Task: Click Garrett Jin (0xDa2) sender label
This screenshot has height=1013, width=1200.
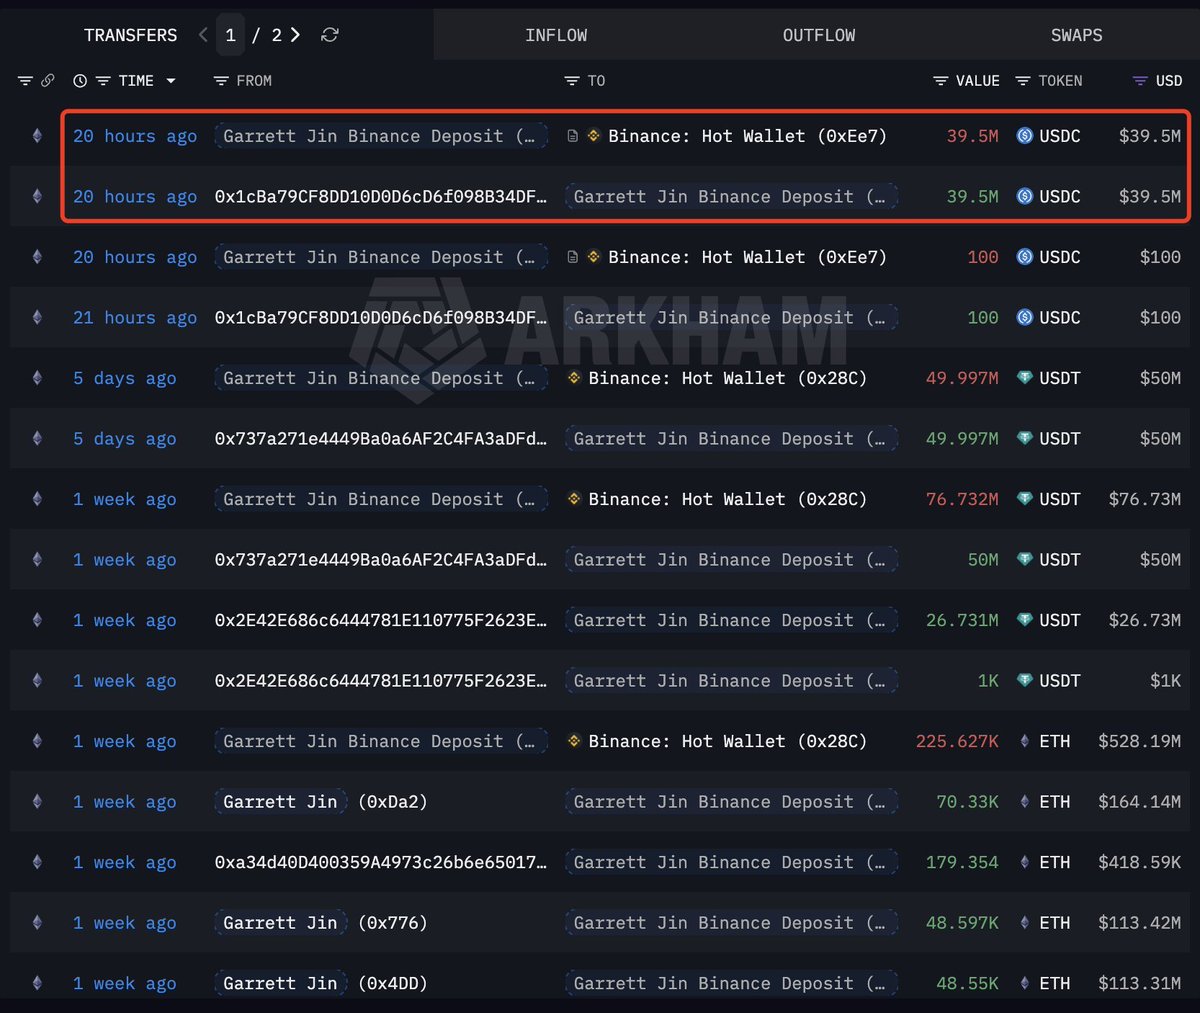Action: pos(321,802)
